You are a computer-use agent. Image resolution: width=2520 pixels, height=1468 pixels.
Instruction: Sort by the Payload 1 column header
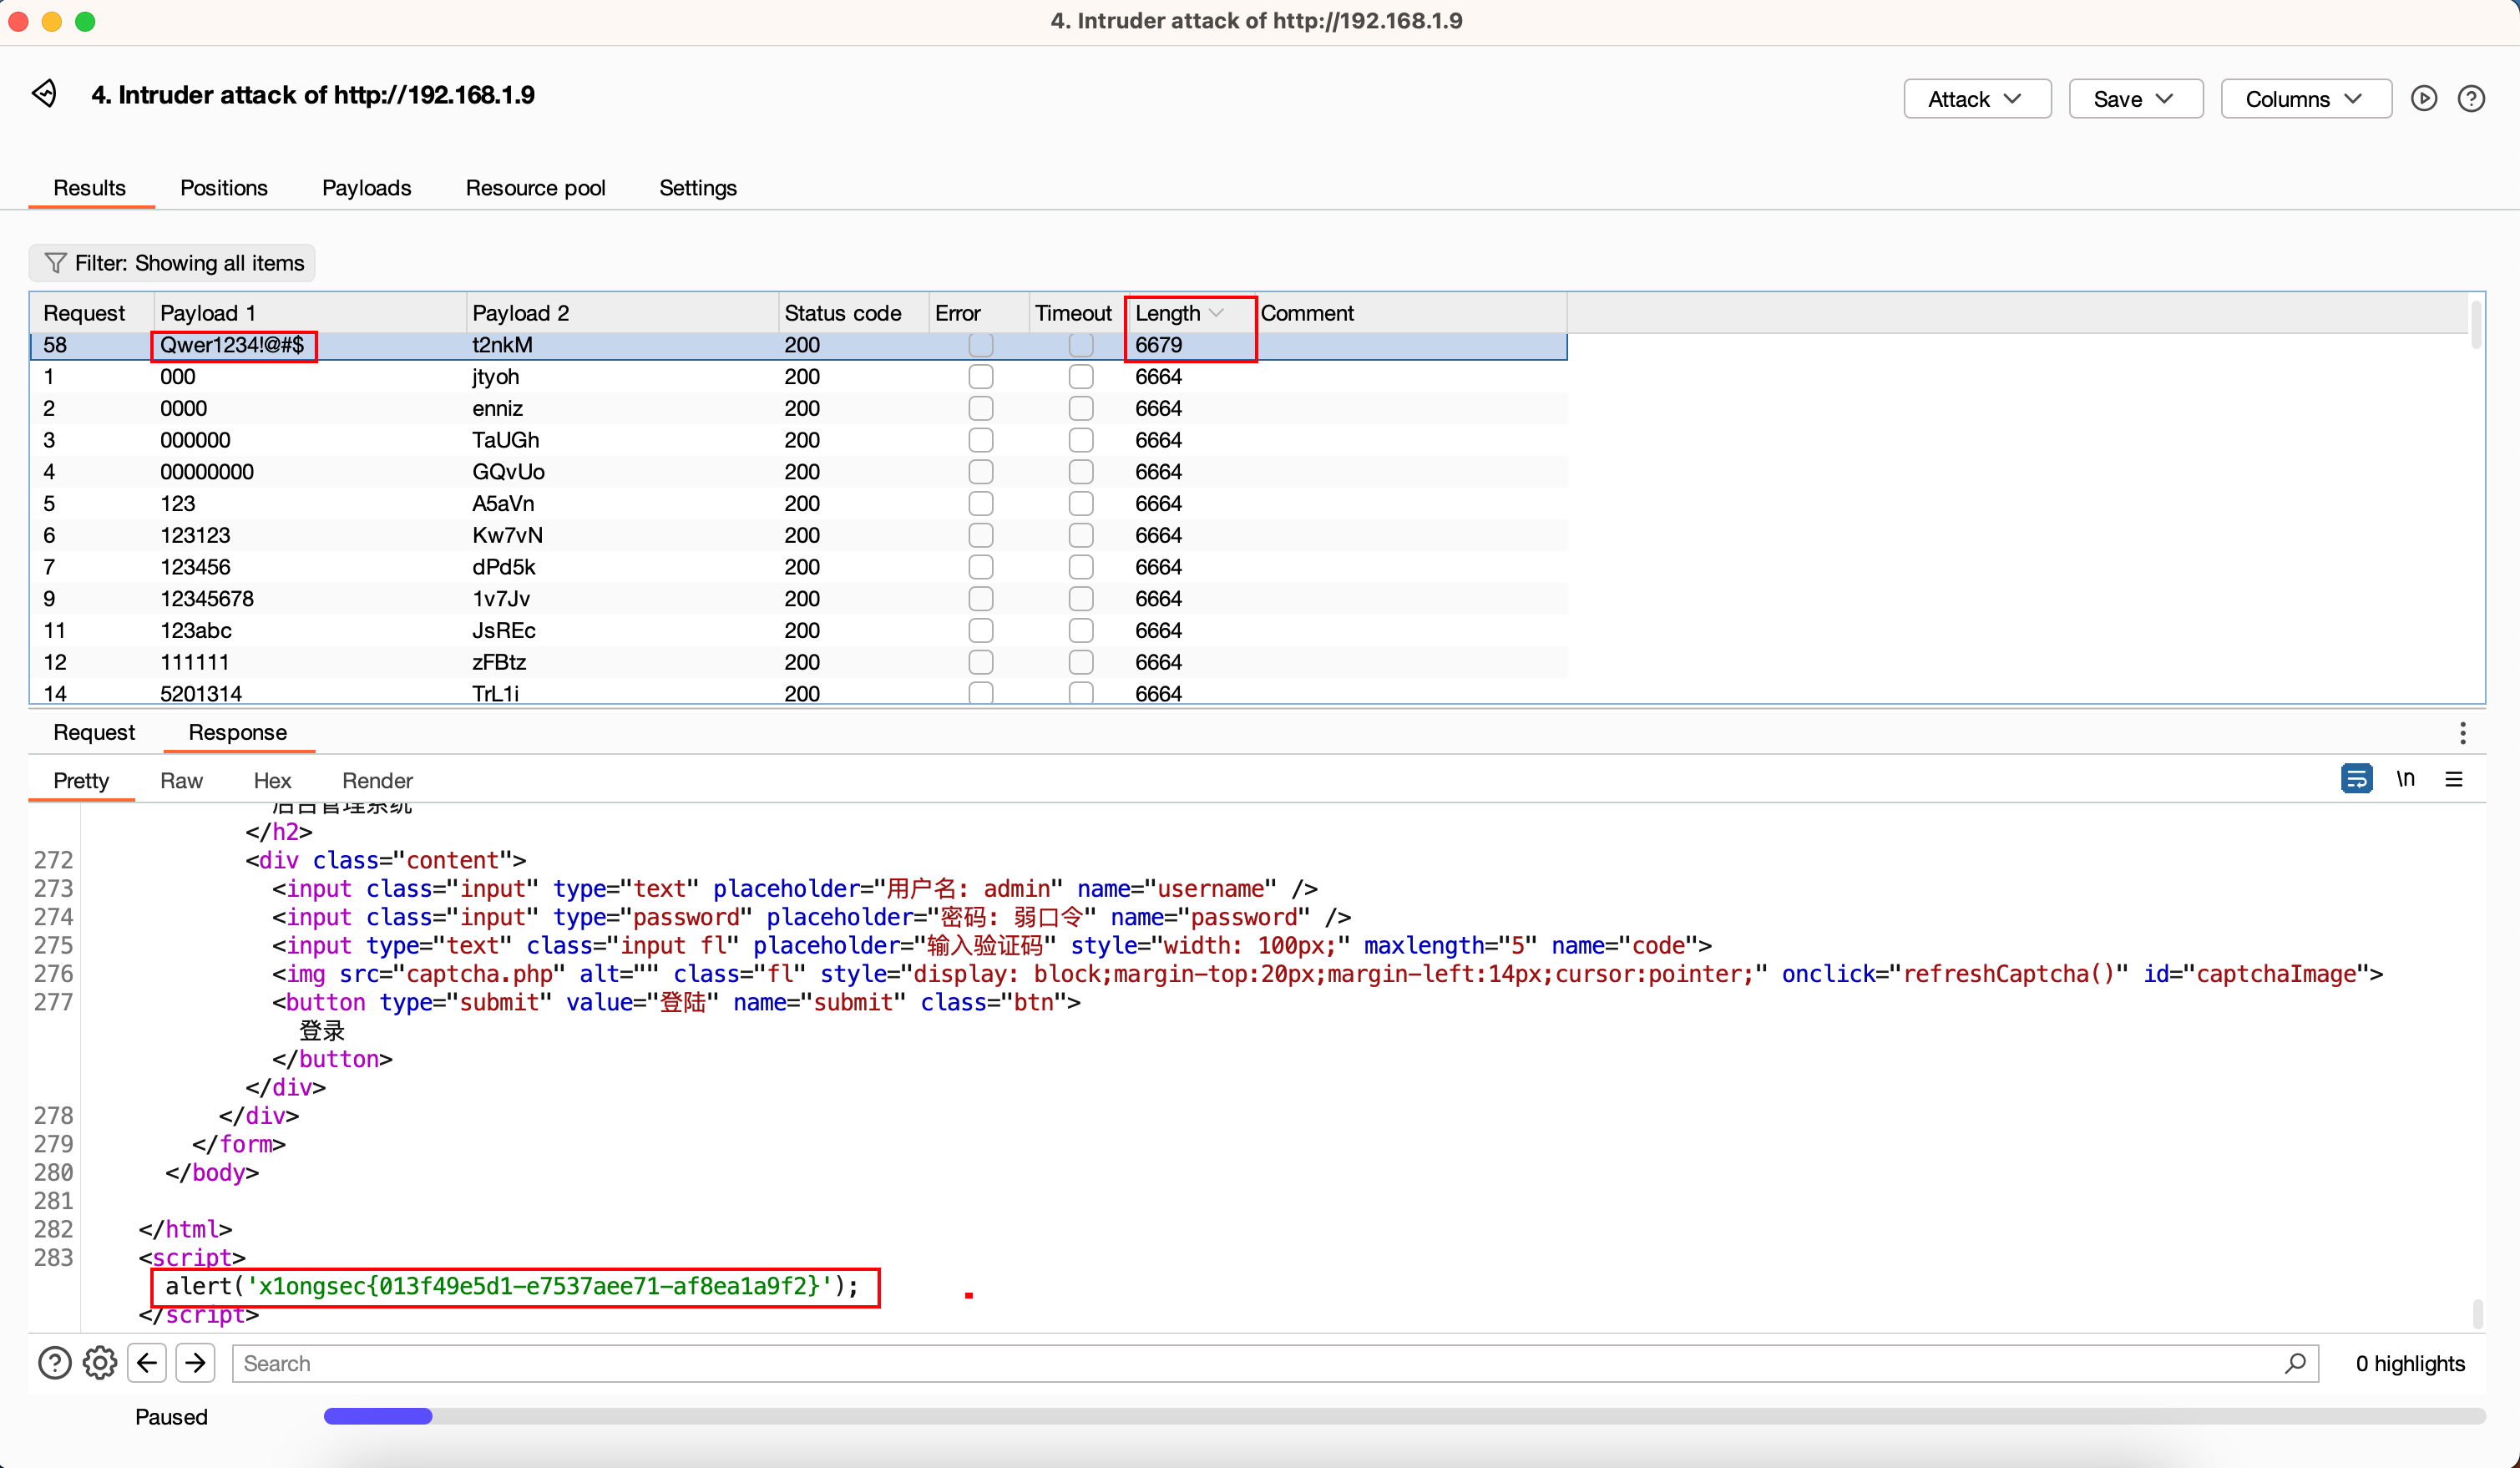coord(310,313)
